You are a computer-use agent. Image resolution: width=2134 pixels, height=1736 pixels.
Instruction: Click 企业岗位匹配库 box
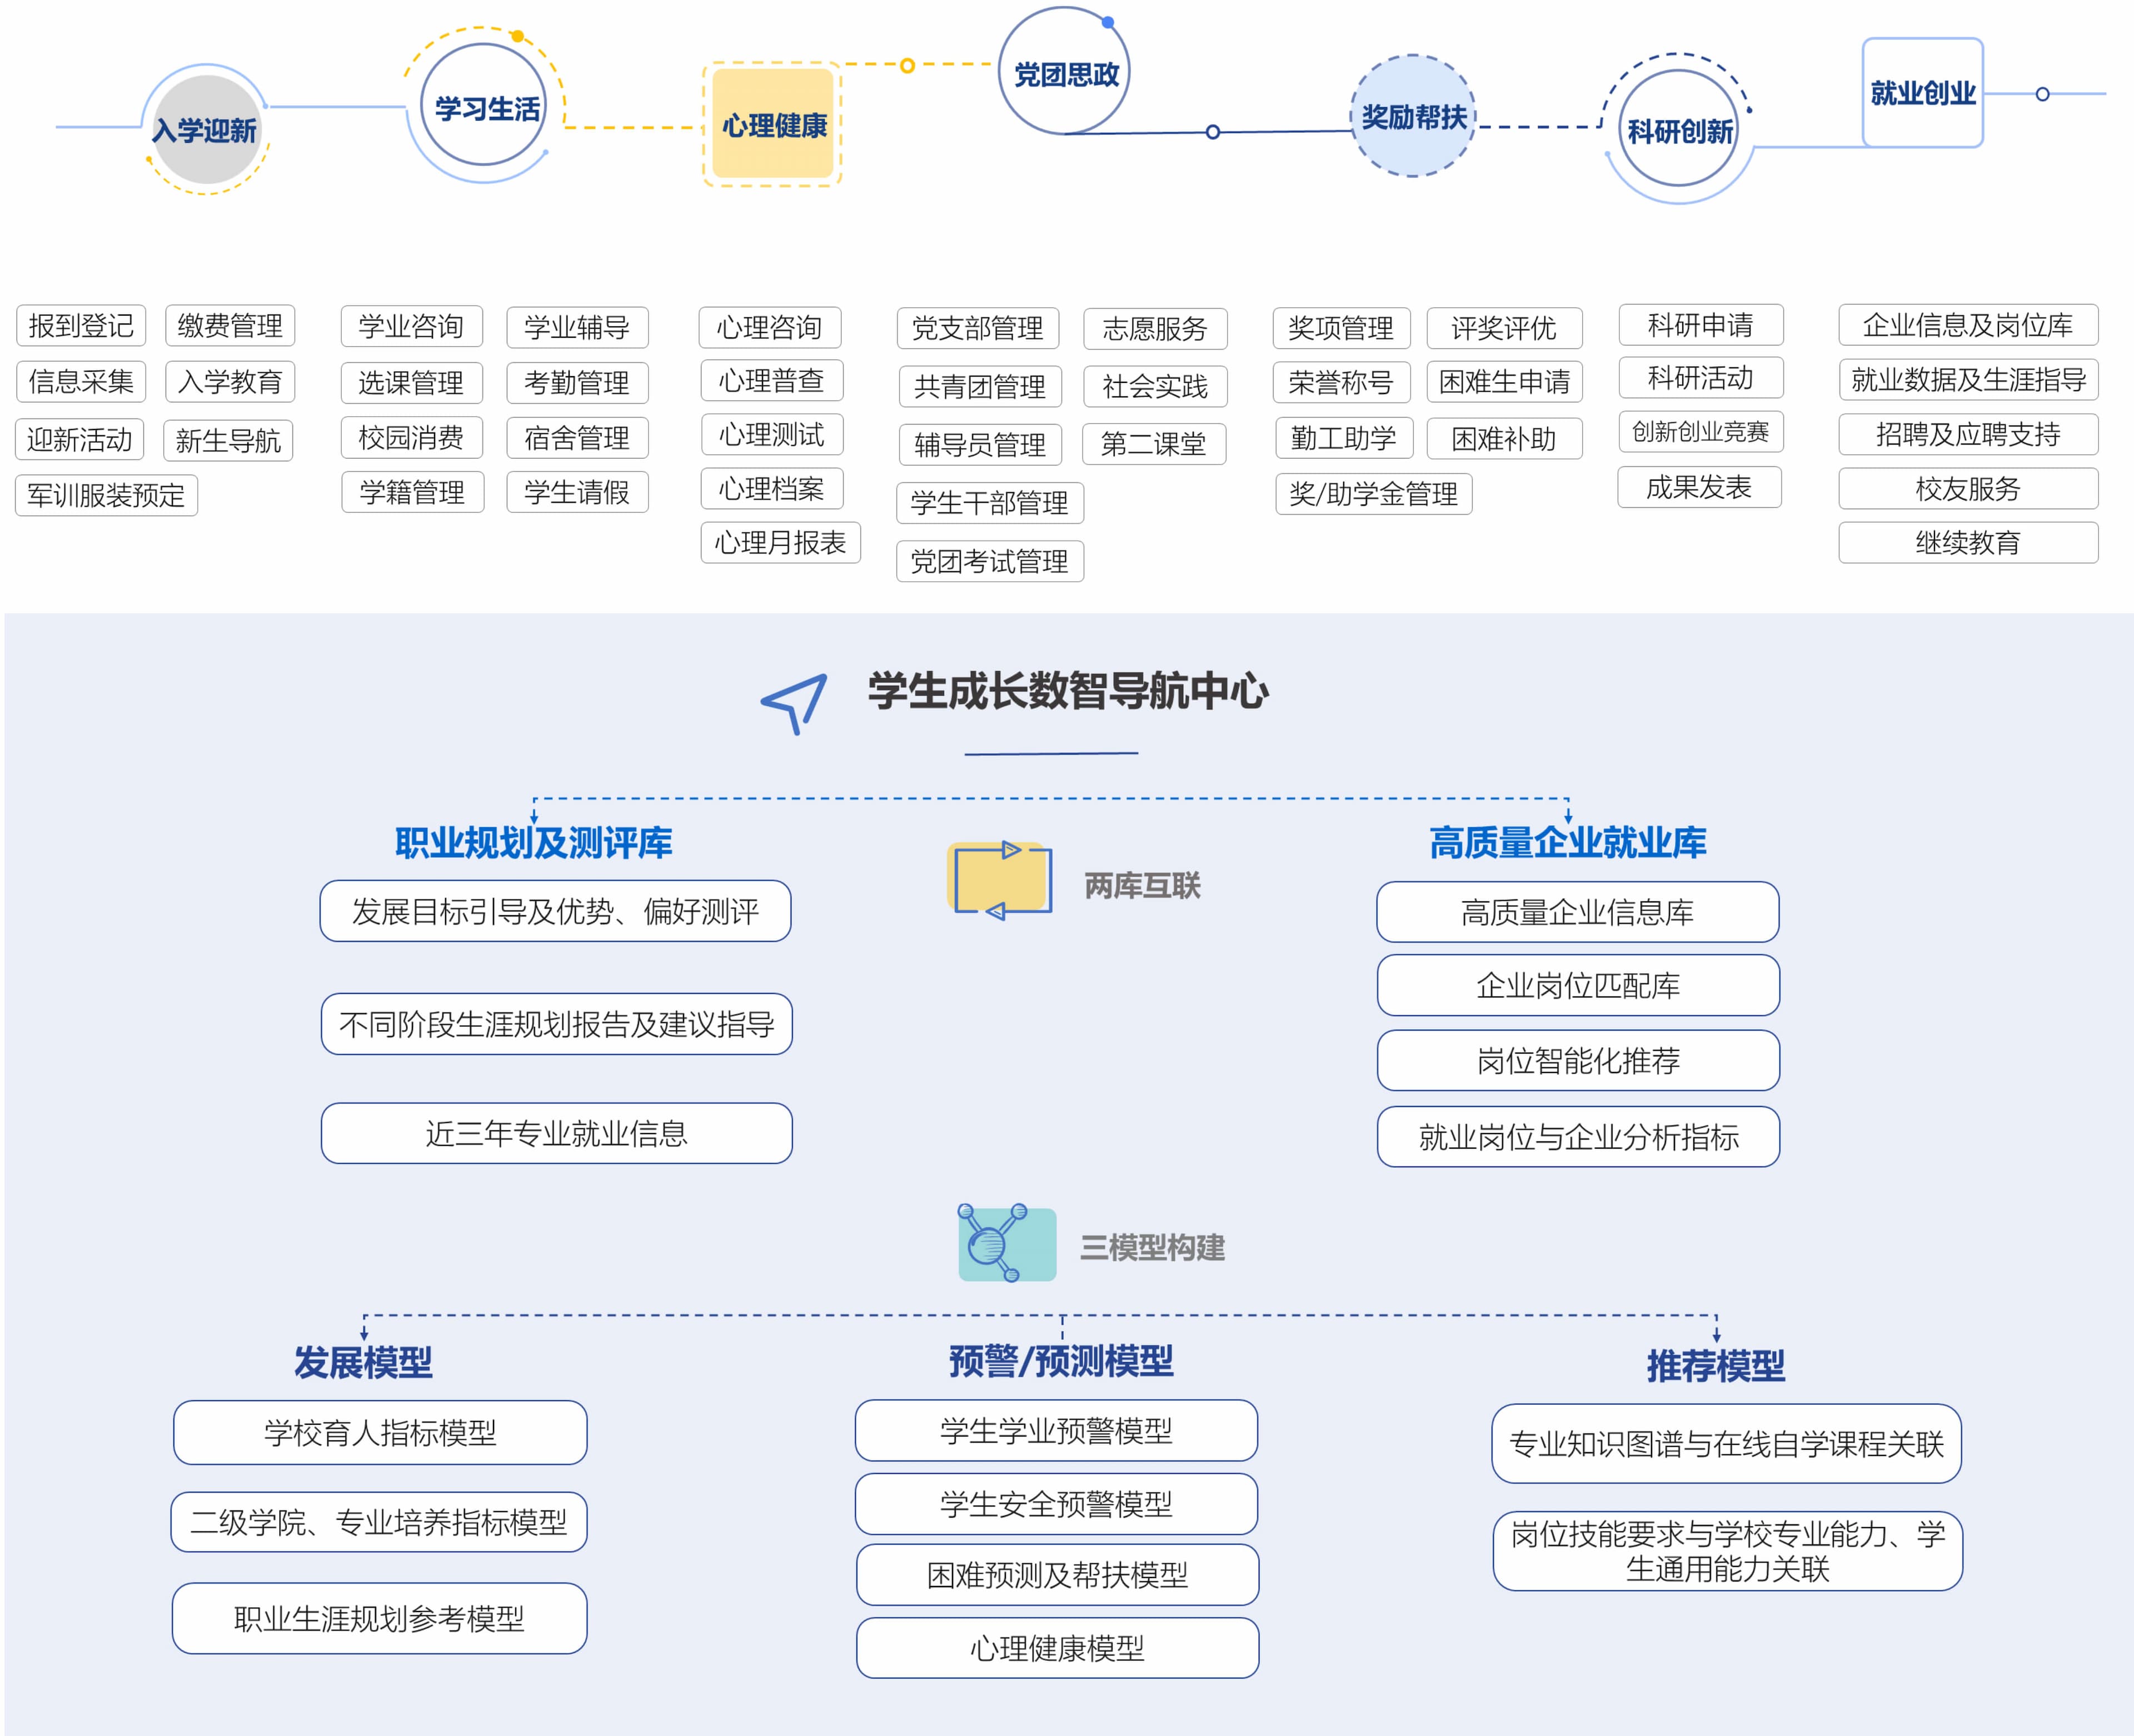(x=1579, y=986)
